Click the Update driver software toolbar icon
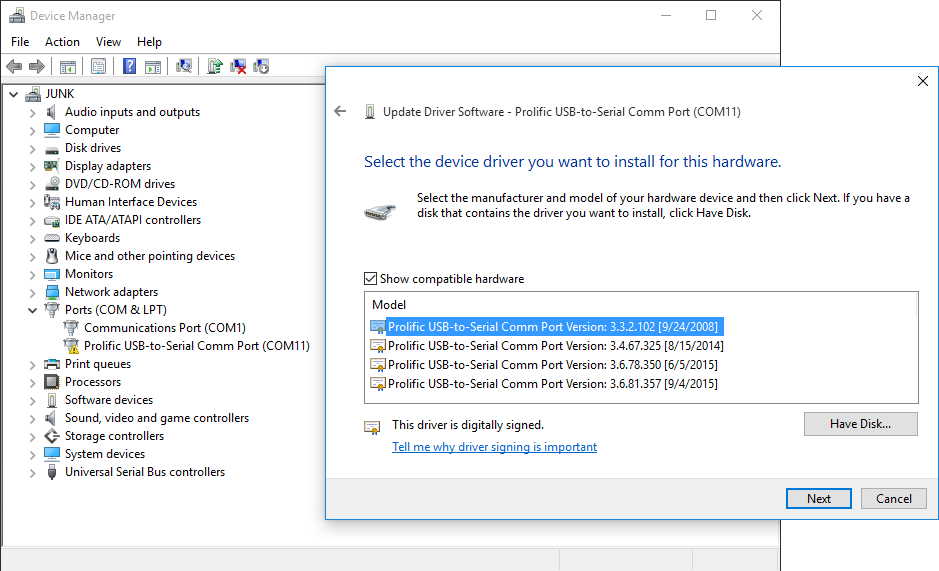 (214, 67)
